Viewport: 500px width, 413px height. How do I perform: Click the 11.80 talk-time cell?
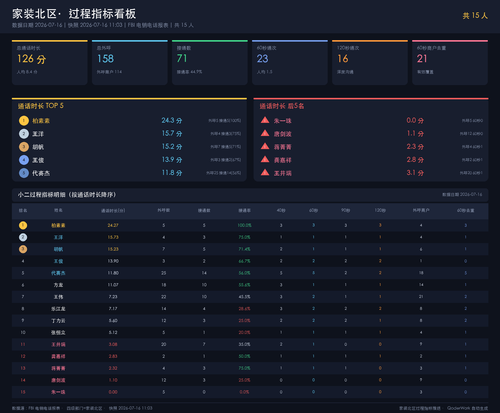[x=113, y=273]
